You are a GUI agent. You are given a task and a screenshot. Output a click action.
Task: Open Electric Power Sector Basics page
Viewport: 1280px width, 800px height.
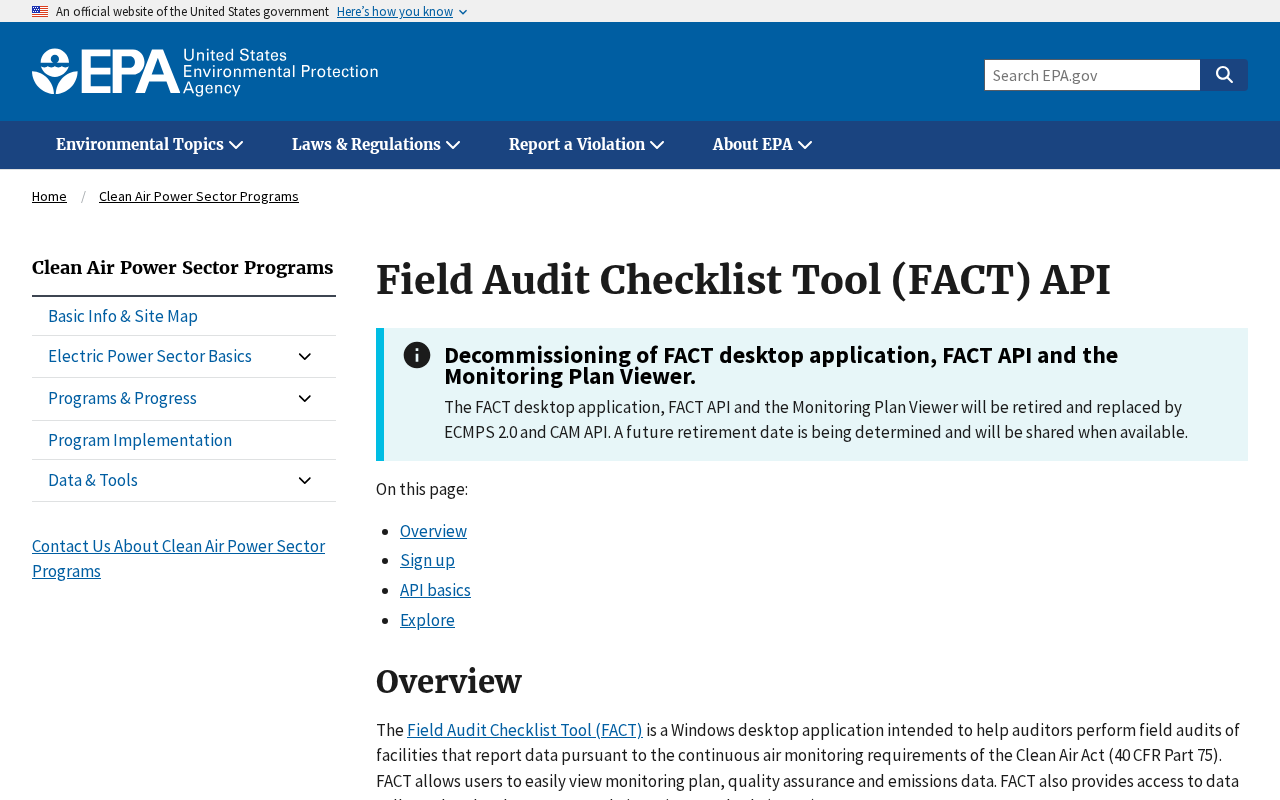(x=150, y=356)
